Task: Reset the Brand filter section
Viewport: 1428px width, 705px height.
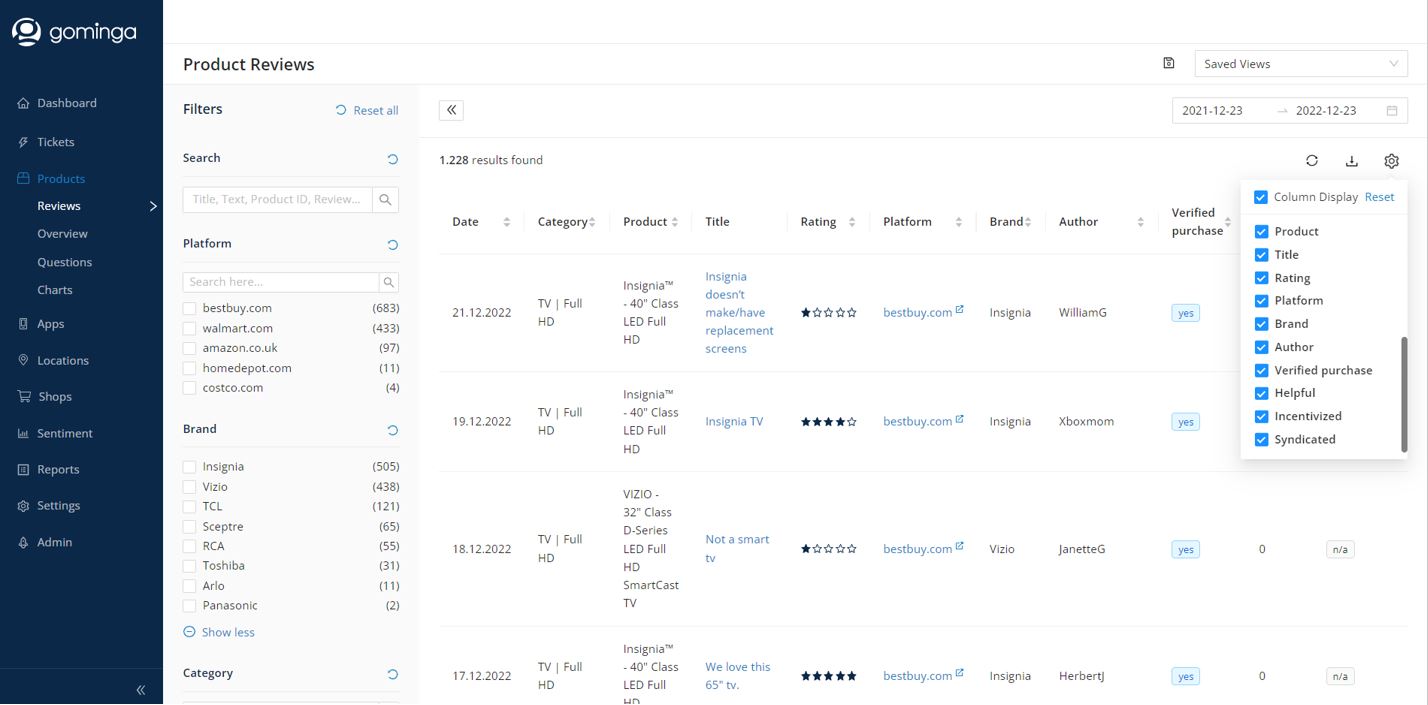Action: (x=392, y=430)
